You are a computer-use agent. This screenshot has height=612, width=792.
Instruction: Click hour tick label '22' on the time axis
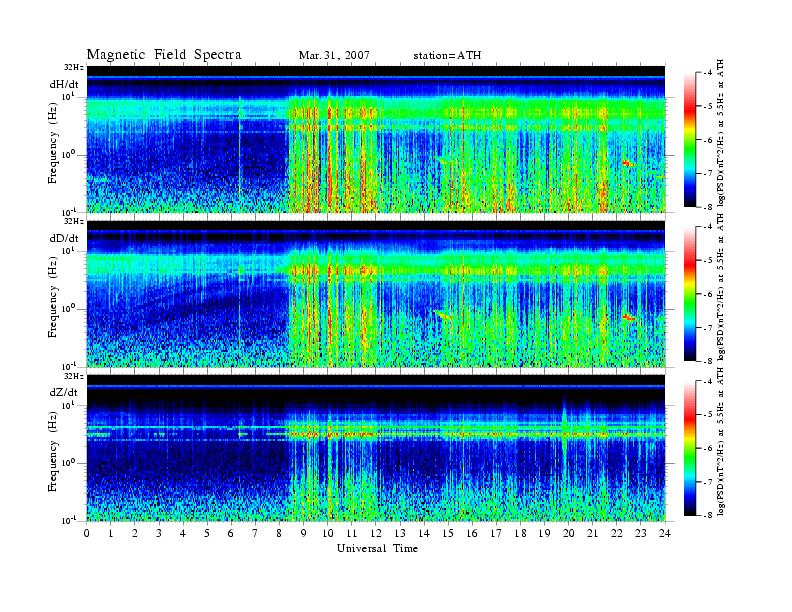click(617, 533)
